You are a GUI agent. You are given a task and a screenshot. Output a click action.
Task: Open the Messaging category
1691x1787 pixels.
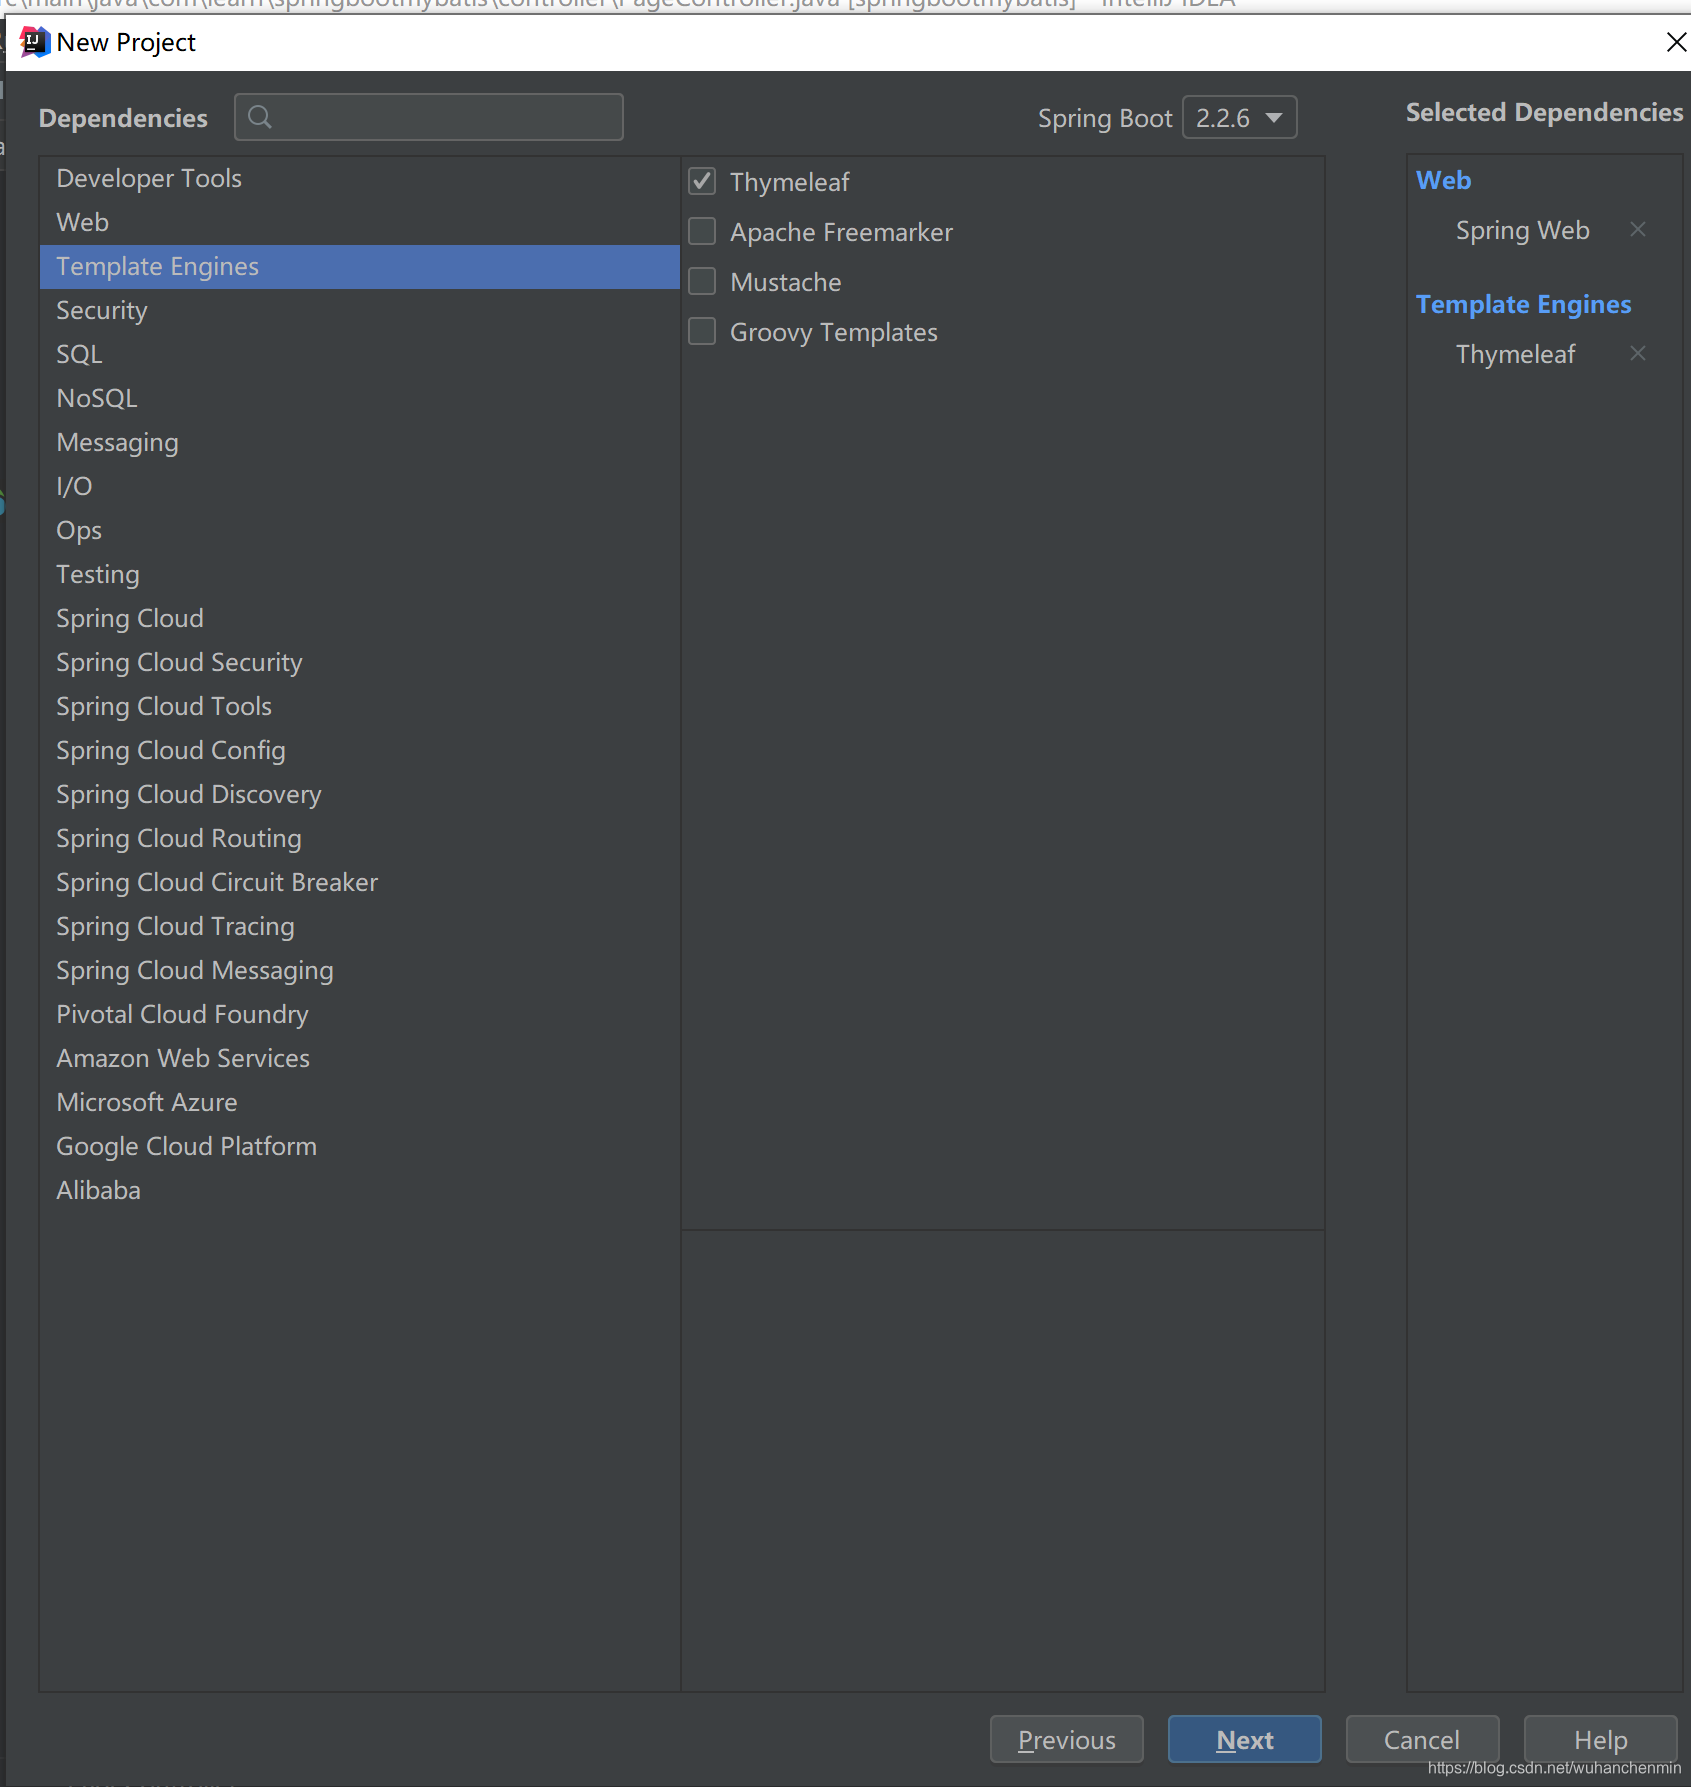pyautogui.click(x=360, y=443)
